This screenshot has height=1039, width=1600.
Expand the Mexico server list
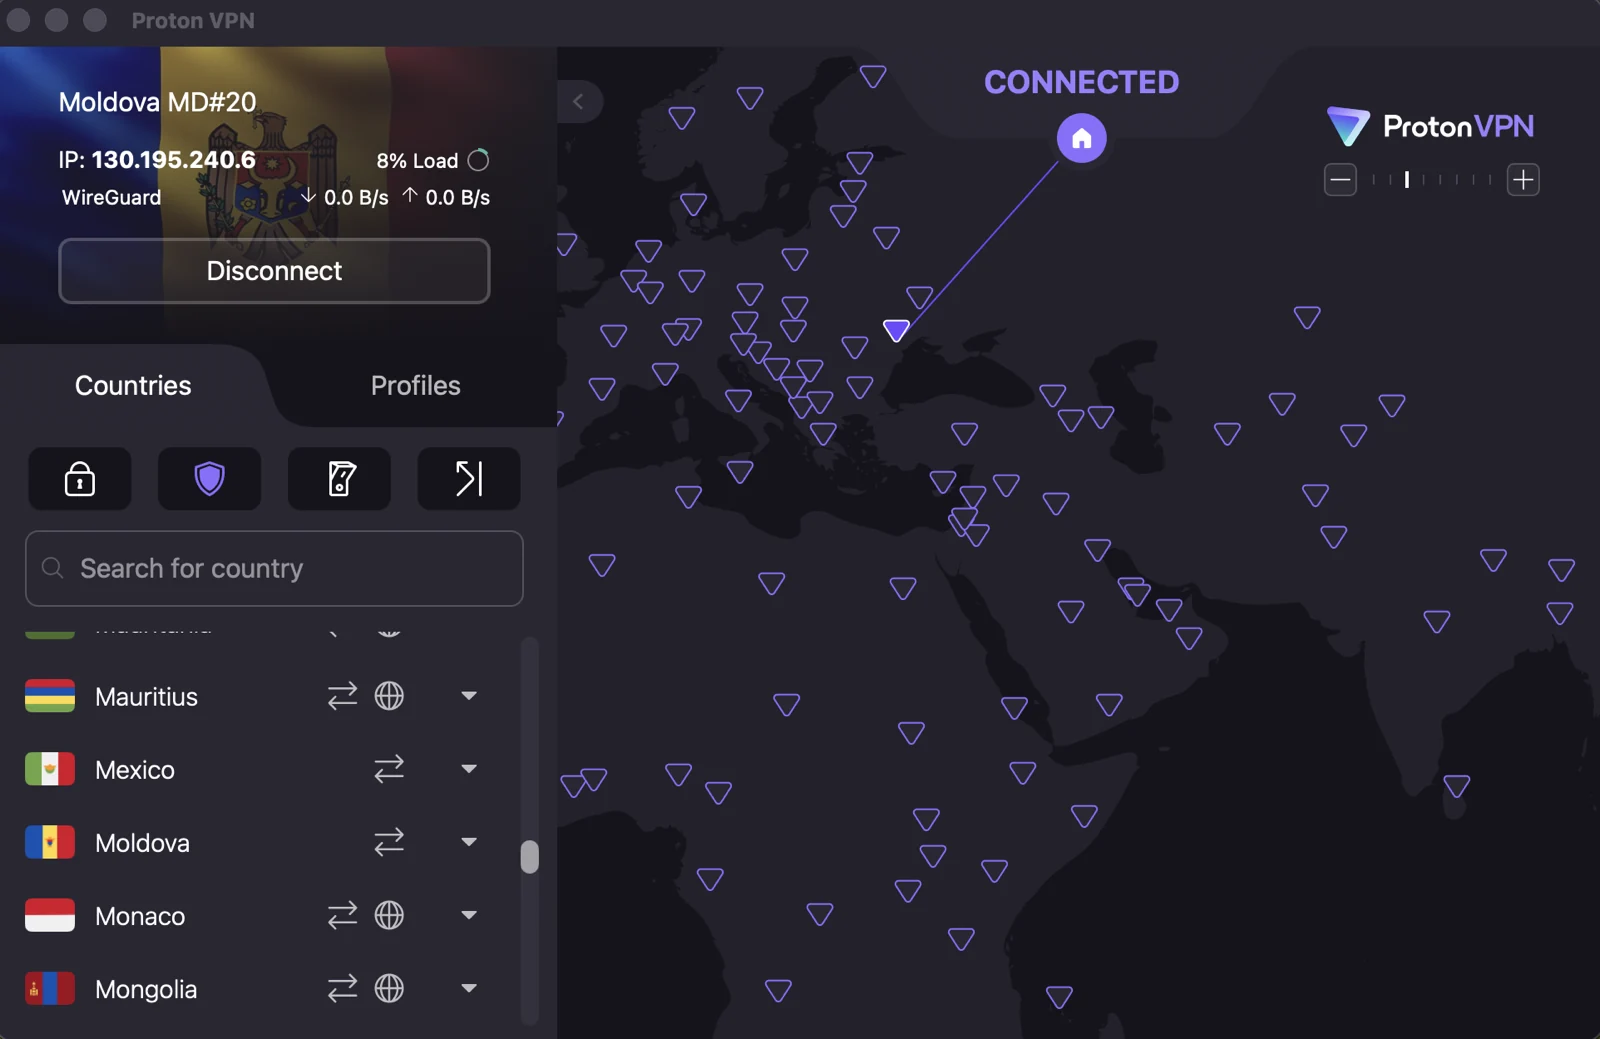coord(469,769)
